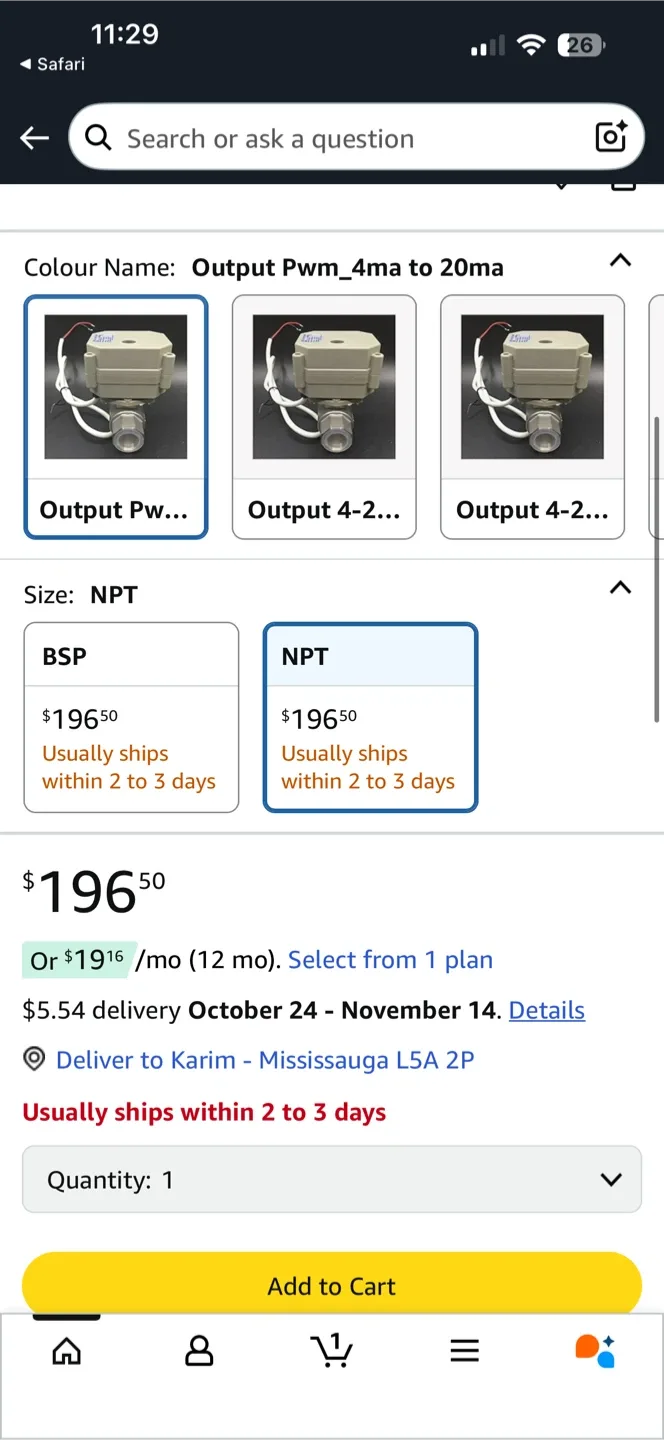Open delivery Details link
Image resolution: width=664 pixels, height=1440 pixels.
pos(546,1010)
